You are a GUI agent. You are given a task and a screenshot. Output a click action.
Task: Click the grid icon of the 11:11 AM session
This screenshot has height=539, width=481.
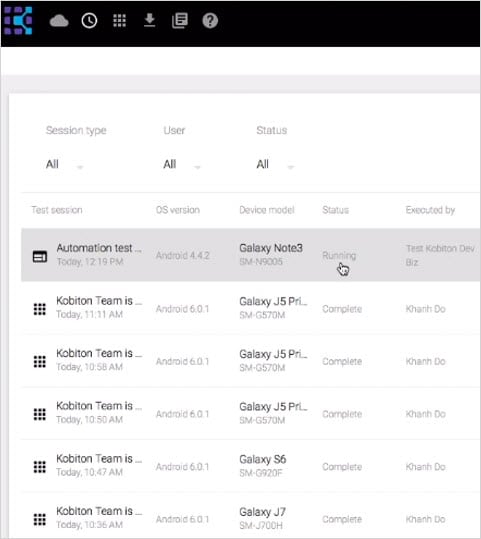(40, 309)
